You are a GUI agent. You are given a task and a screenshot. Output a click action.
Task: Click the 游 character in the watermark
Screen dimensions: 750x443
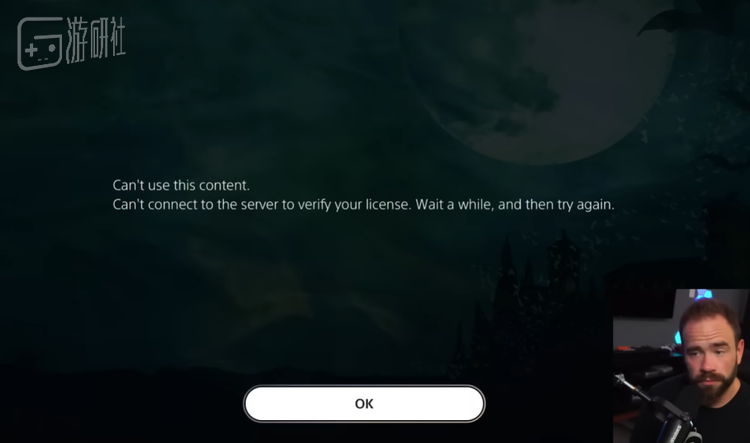pos(77,40)
